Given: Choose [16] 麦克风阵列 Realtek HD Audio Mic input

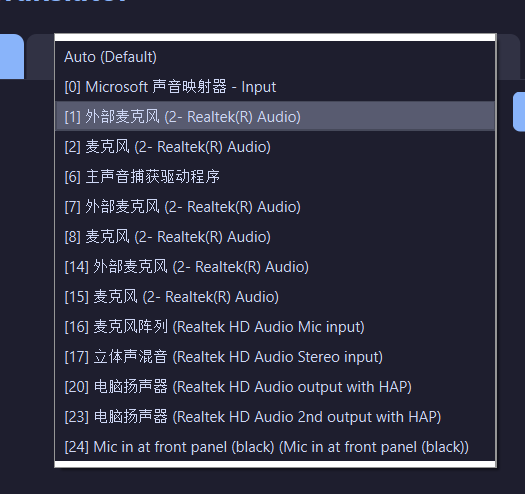Looking at the screenshot, I should pos(275,327).
